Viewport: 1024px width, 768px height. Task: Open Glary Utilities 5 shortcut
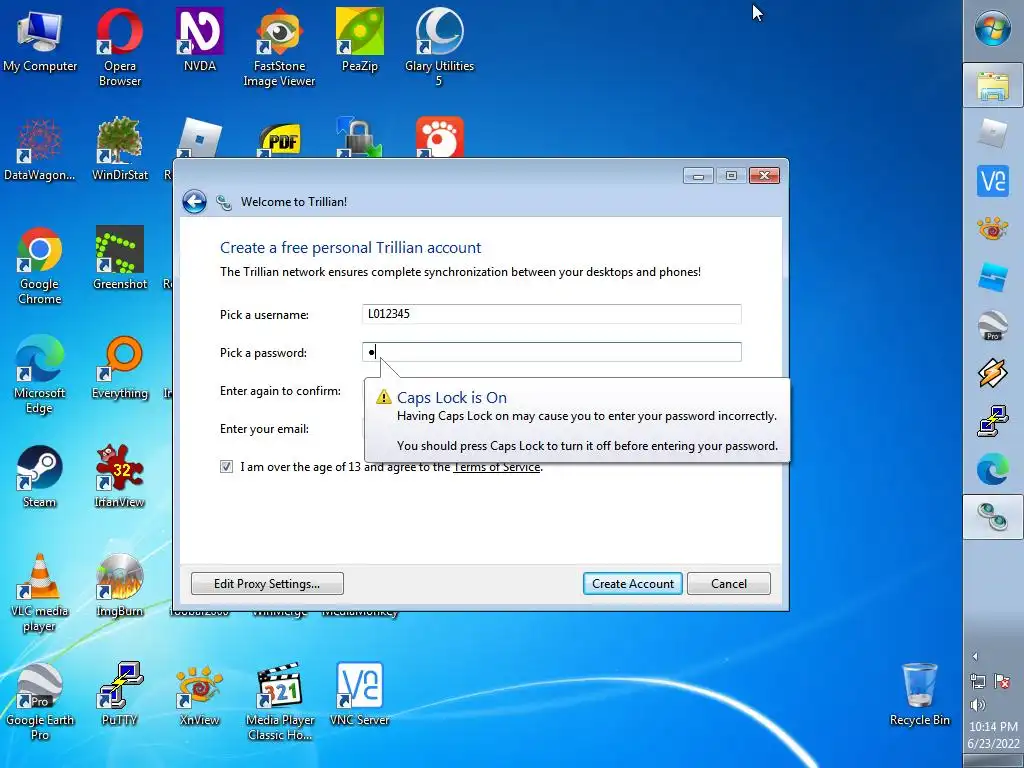[439, 47]
